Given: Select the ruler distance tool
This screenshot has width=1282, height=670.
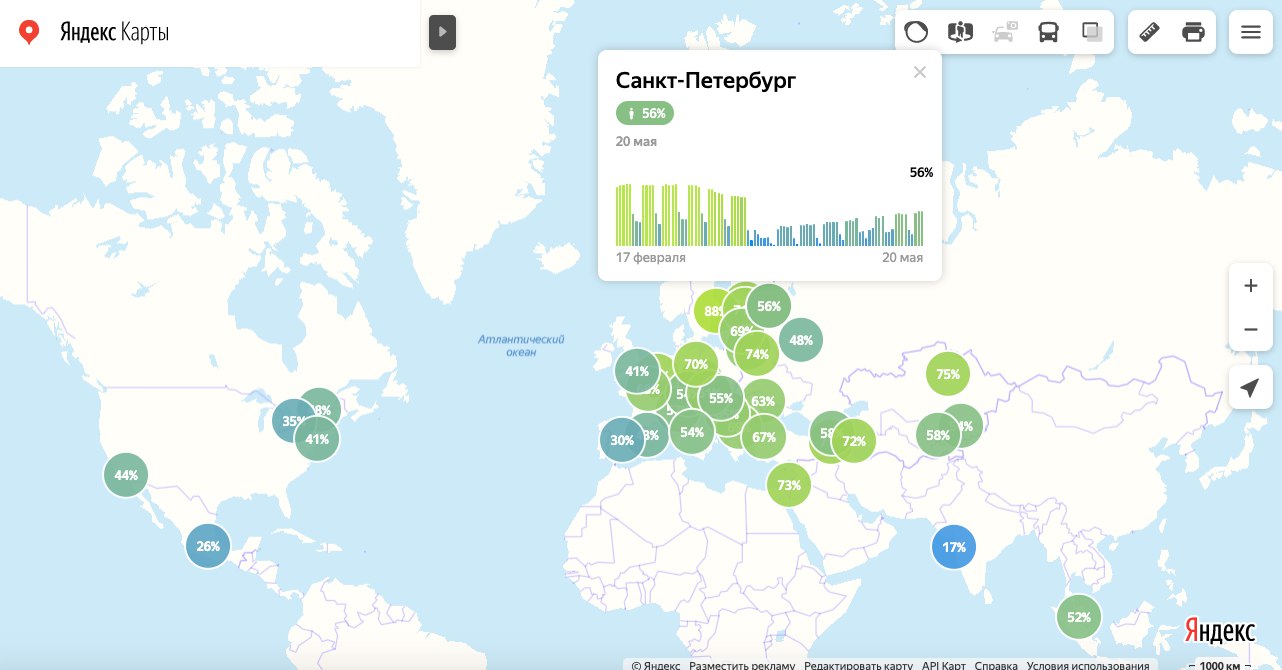Looking at the screenshot, I should [1150, 32].
